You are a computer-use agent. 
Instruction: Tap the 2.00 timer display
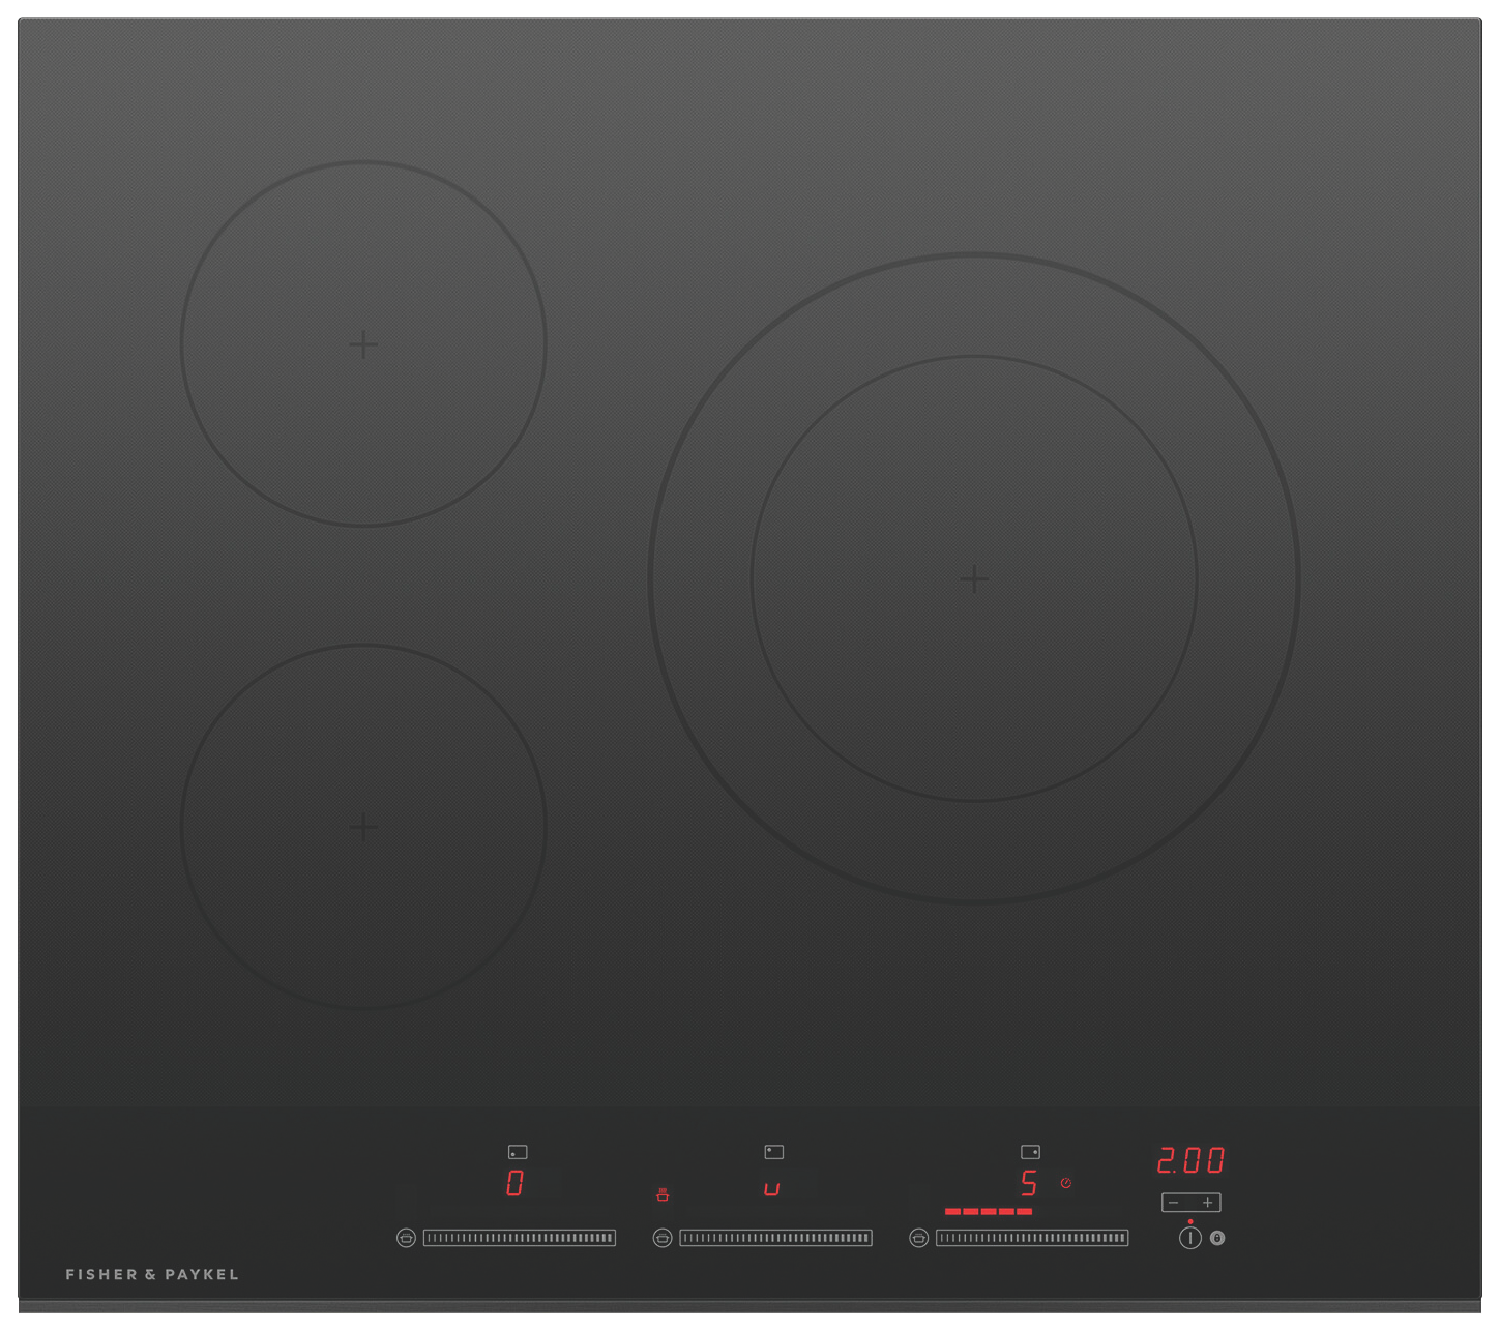(x=1190, y=1160)
